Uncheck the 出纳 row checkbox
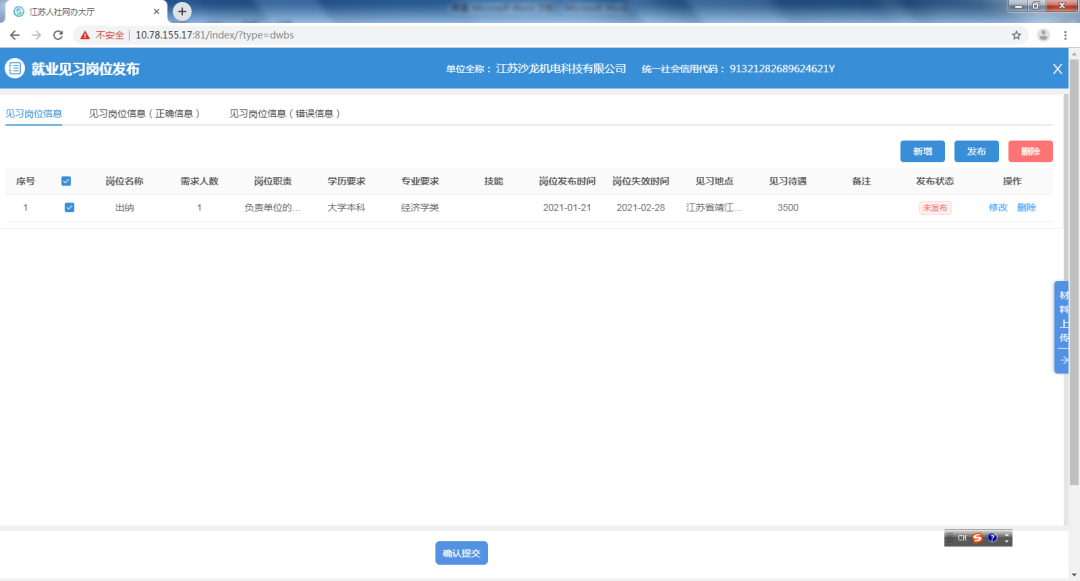Screen dimensions: 1080x581 [x=69, y=208]
